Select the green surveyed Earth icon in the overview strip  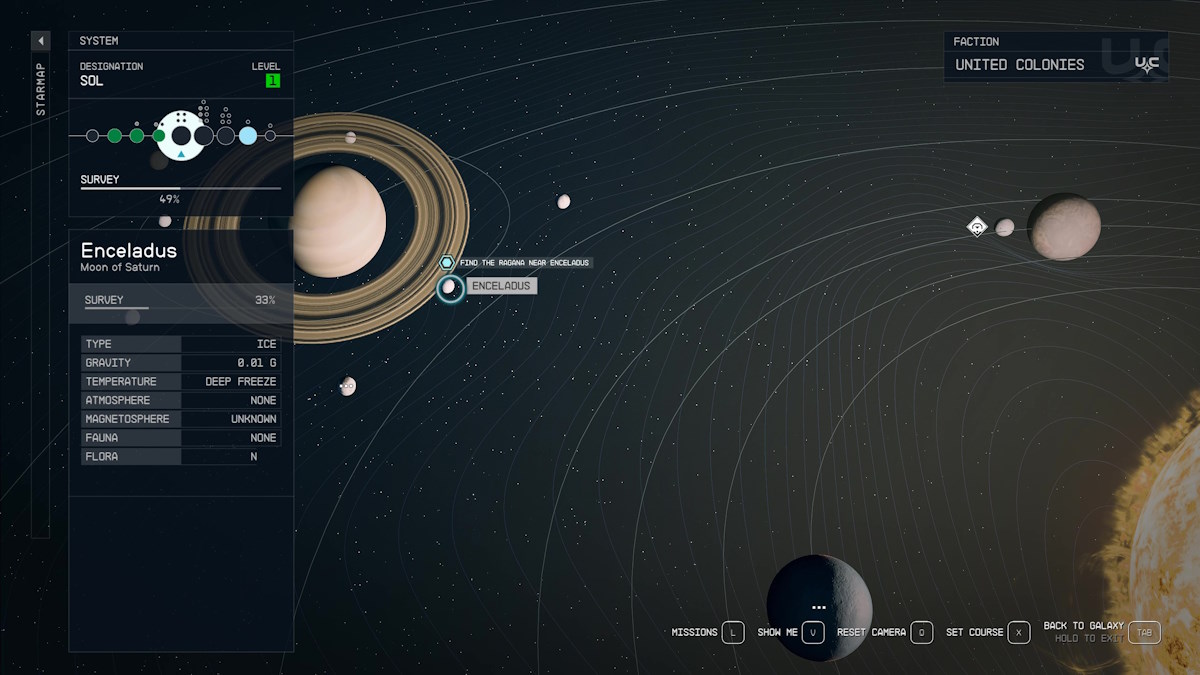click(x=136, y=135)
